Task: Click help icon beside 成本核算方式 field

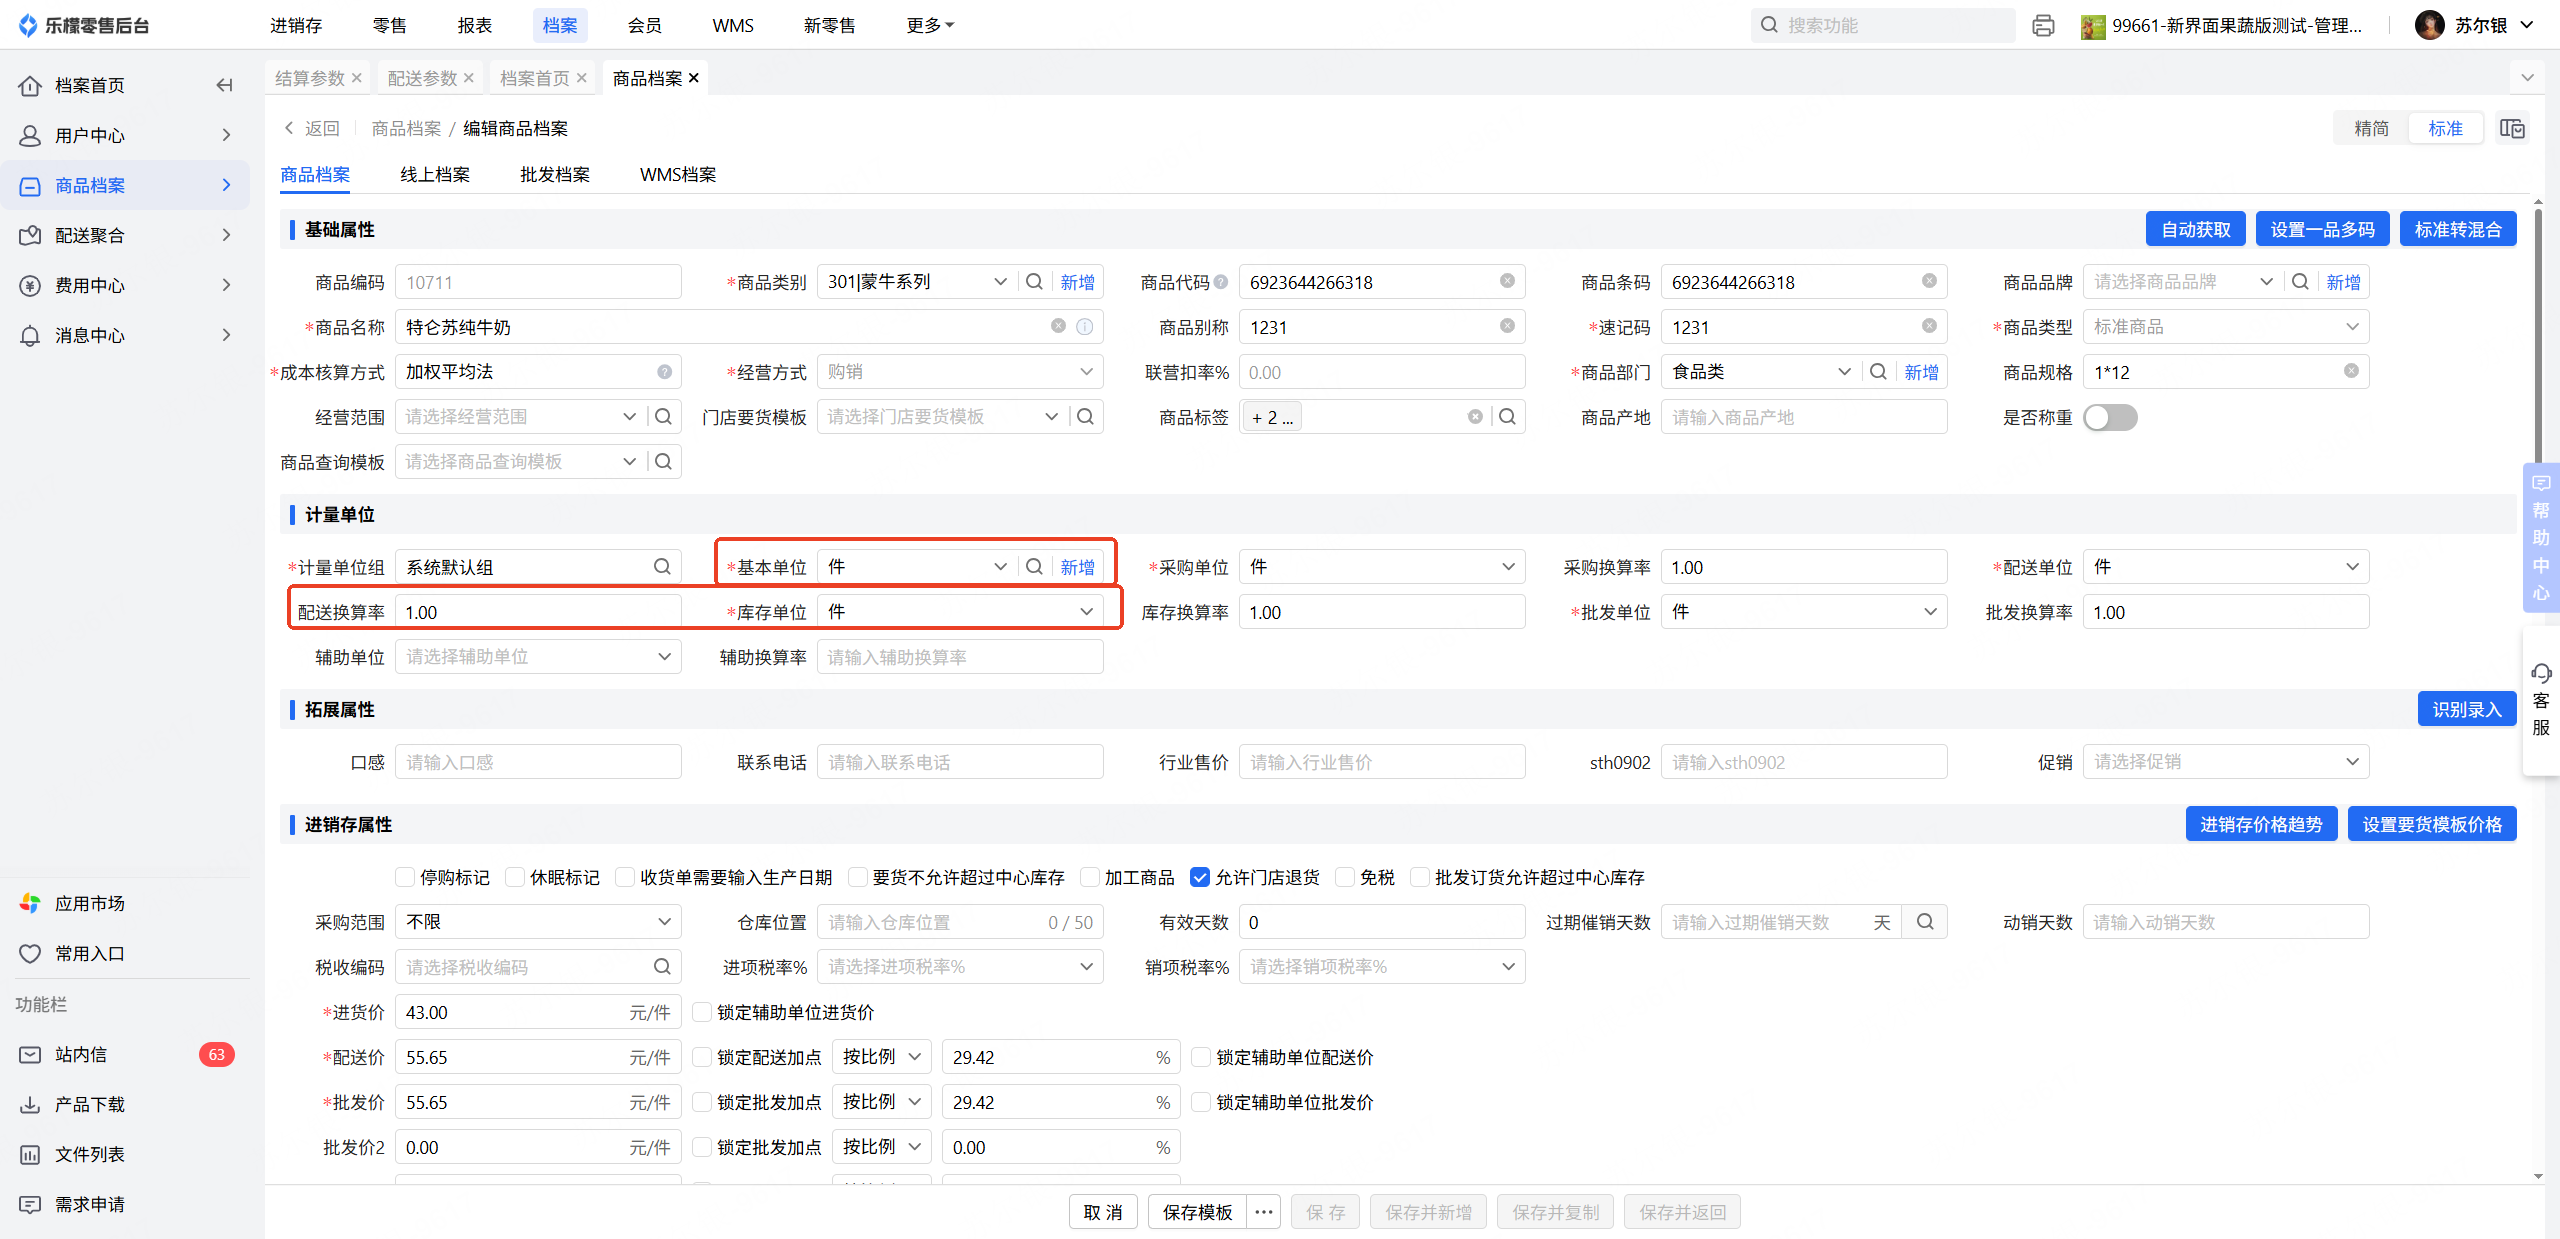Action: [664, 372]
